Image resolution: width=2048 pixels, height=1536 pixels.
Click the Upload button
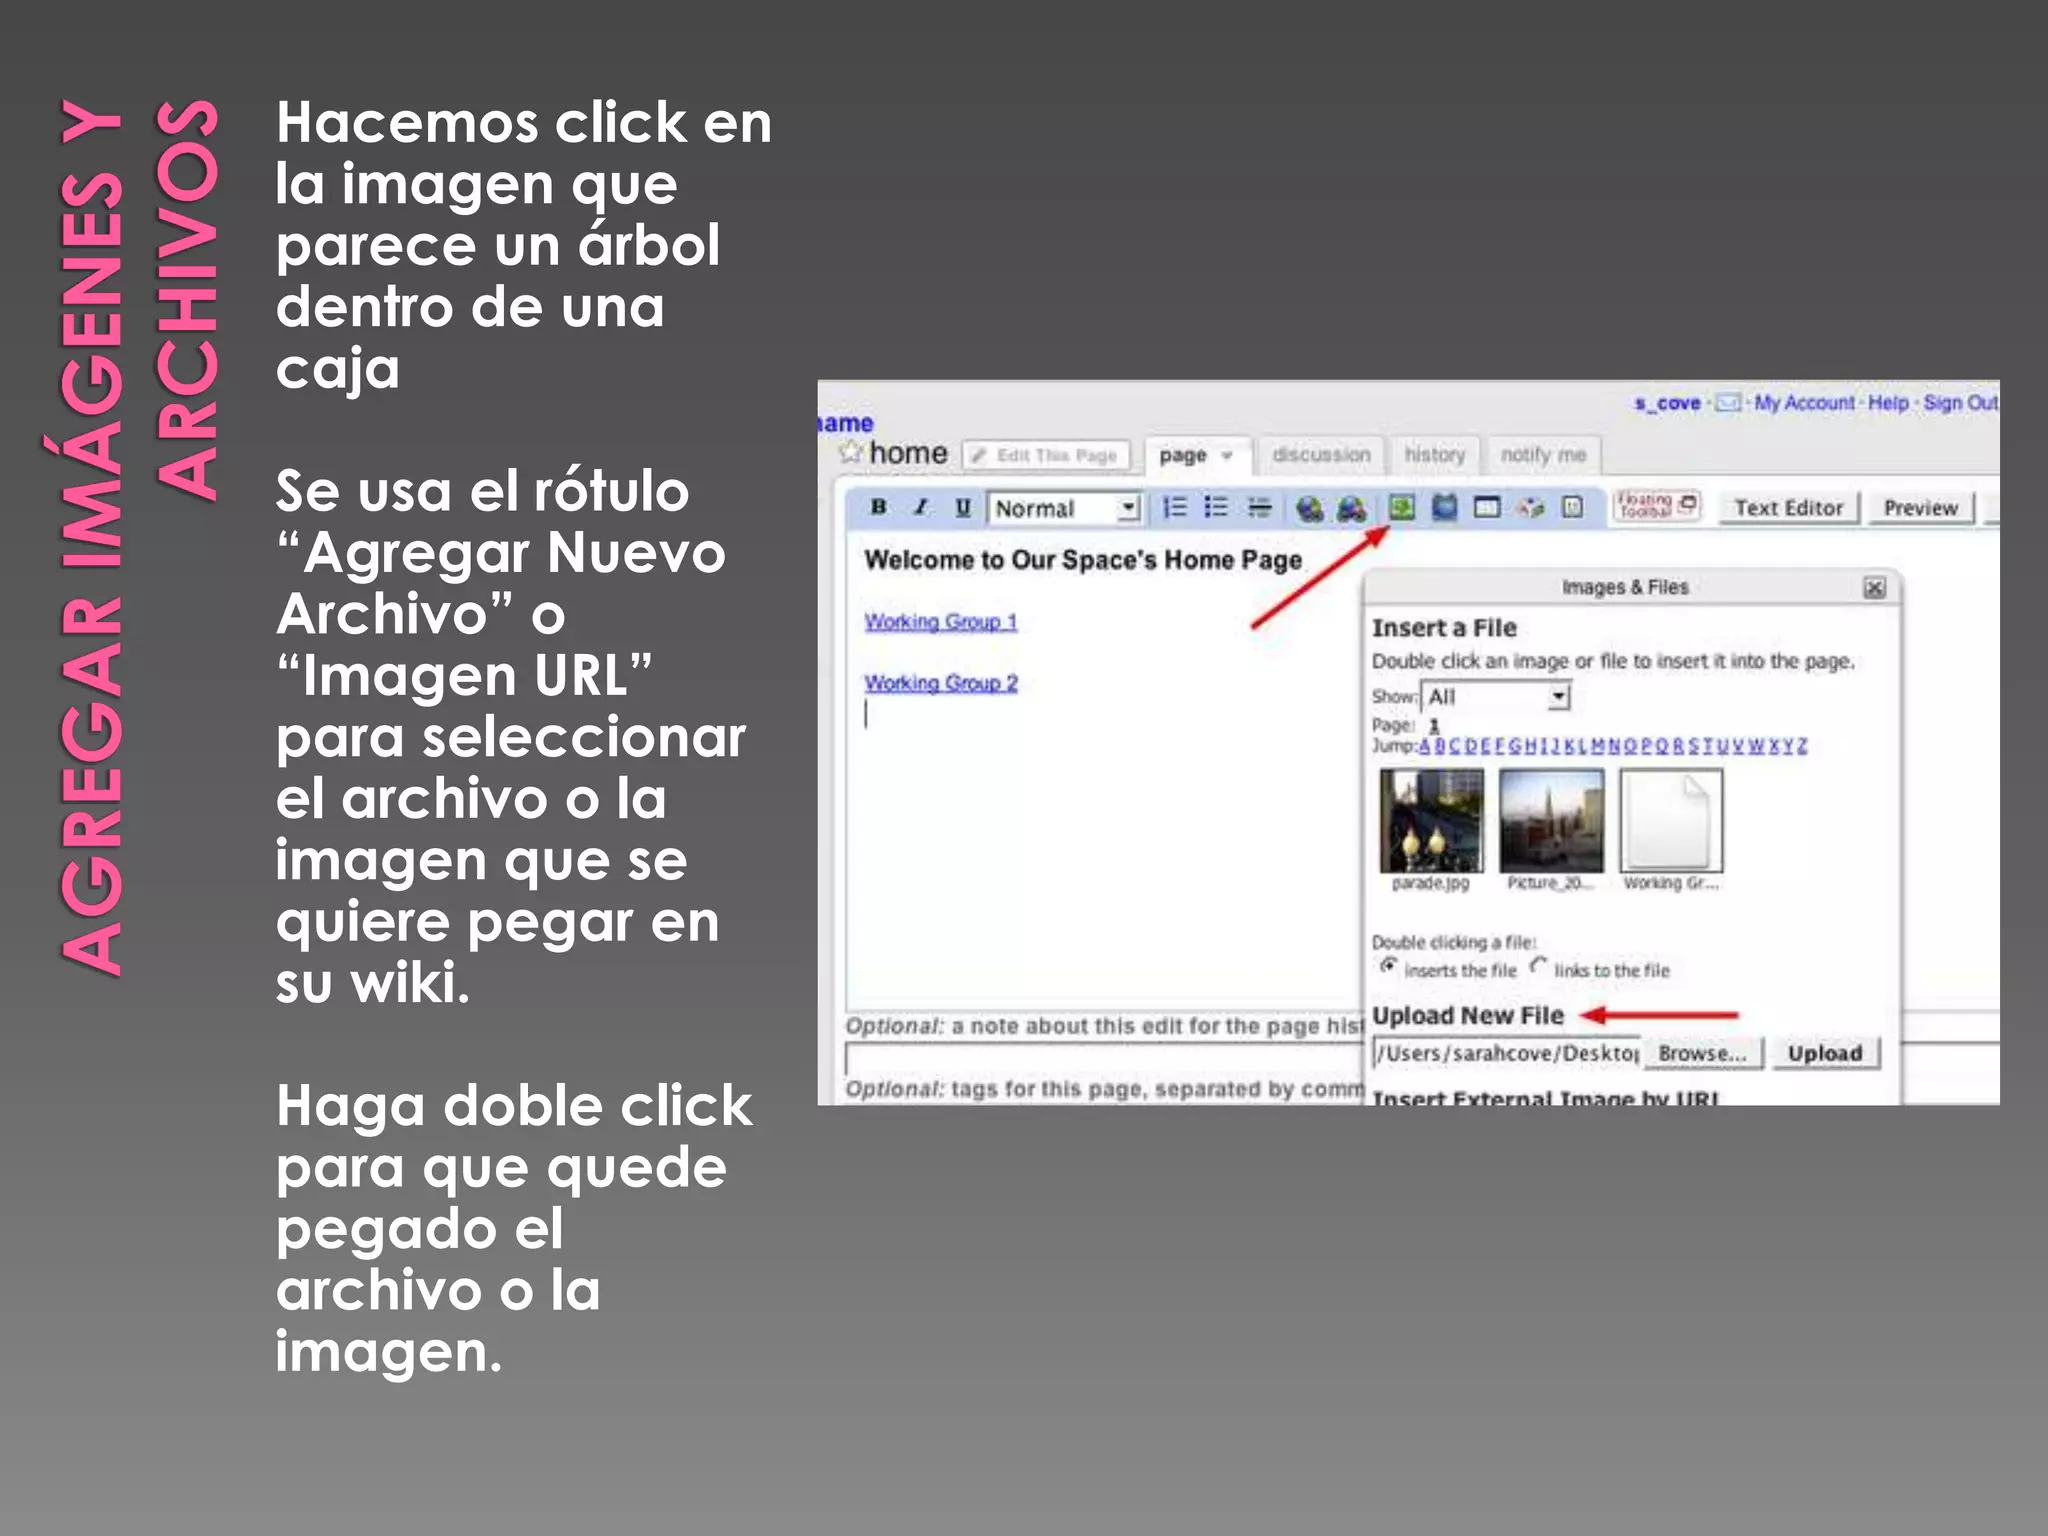click(1825, 1053)
